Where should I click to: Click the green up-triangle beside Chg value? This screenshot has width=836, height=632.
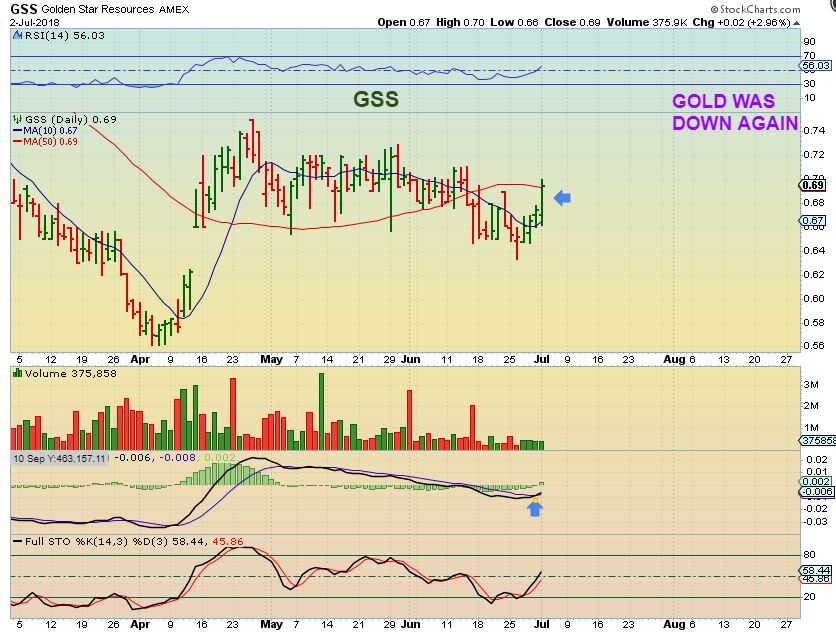796,23
